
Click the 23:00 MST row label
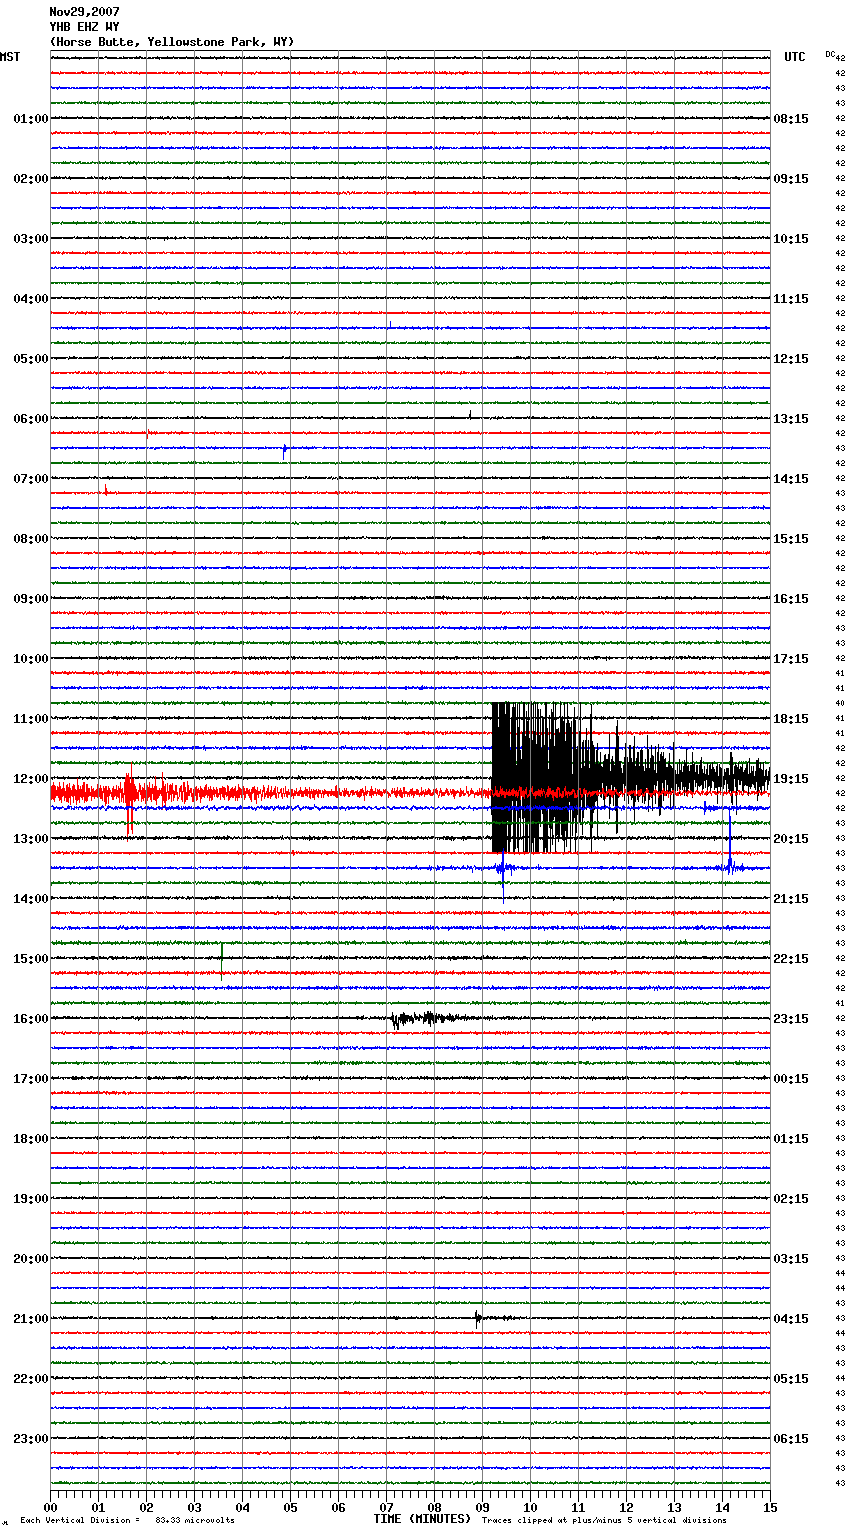coord(31,1439)
